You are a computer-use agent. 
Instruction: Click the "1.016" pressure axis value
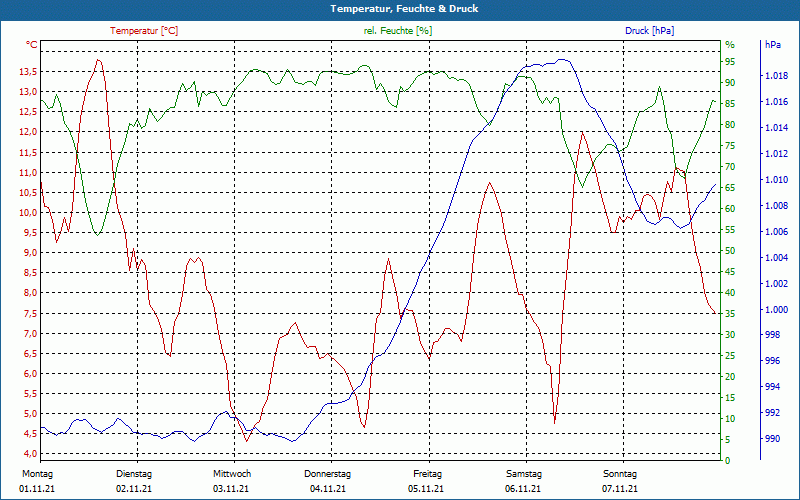click(x=776, y=103)
